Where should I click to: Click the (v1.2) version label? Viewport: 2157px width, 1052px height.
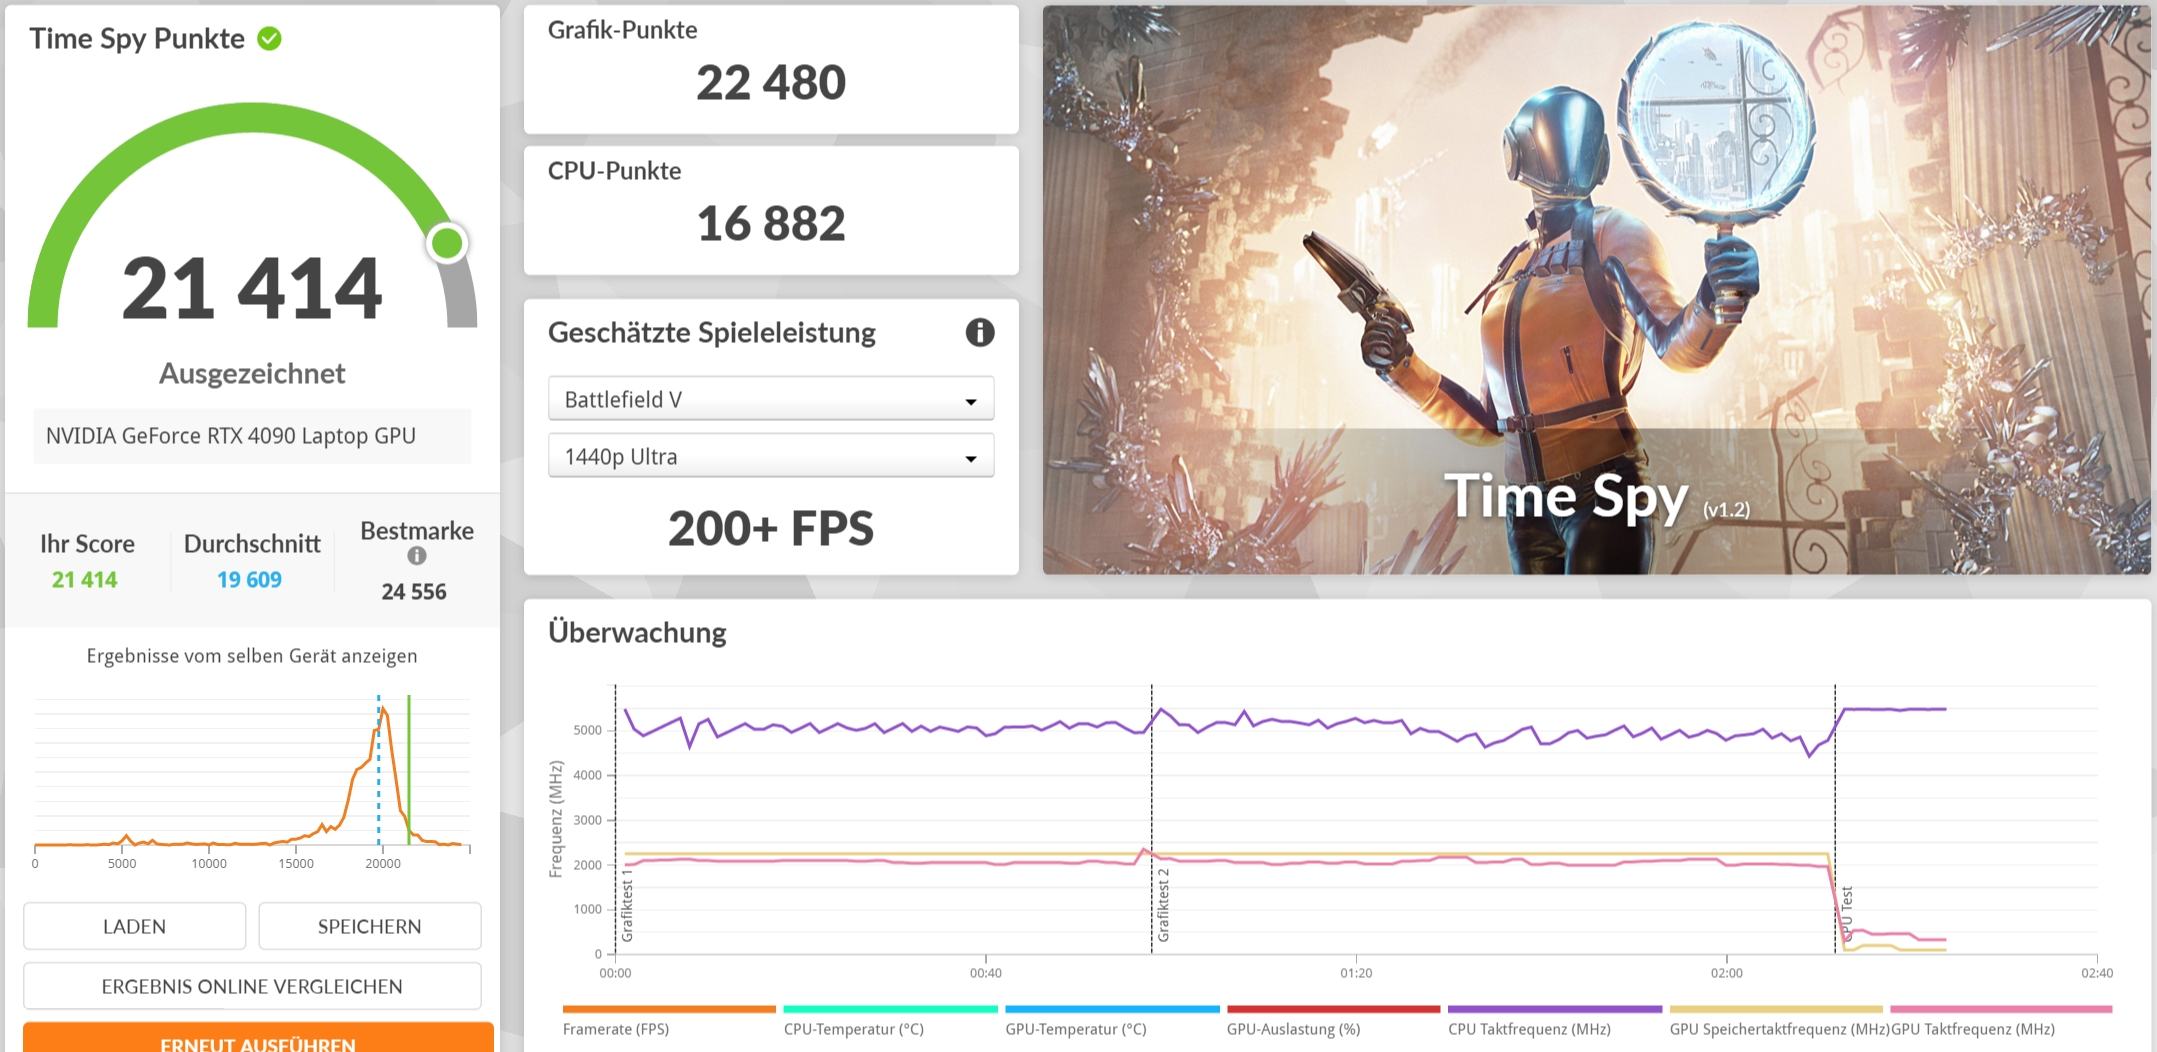coord(1727,510)
